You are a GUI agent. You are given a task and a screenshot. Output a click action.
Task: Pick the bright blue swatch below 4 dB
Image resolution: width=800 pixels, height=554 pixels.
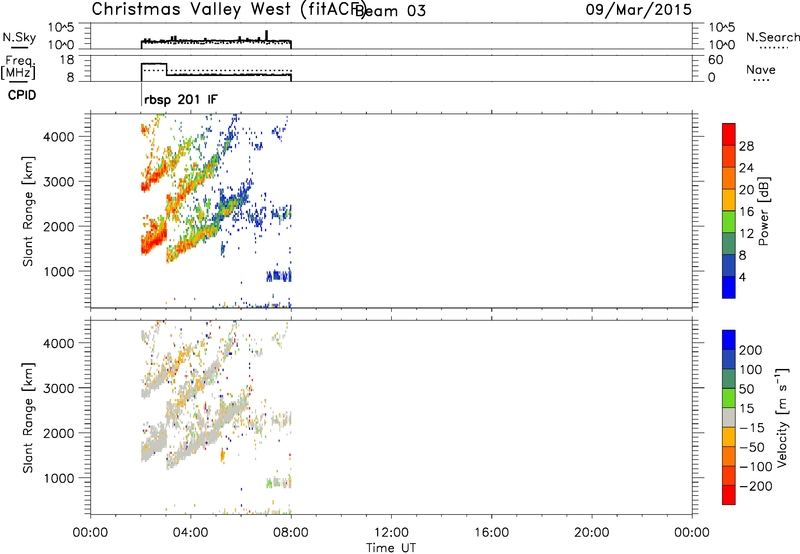click(729, 287)
